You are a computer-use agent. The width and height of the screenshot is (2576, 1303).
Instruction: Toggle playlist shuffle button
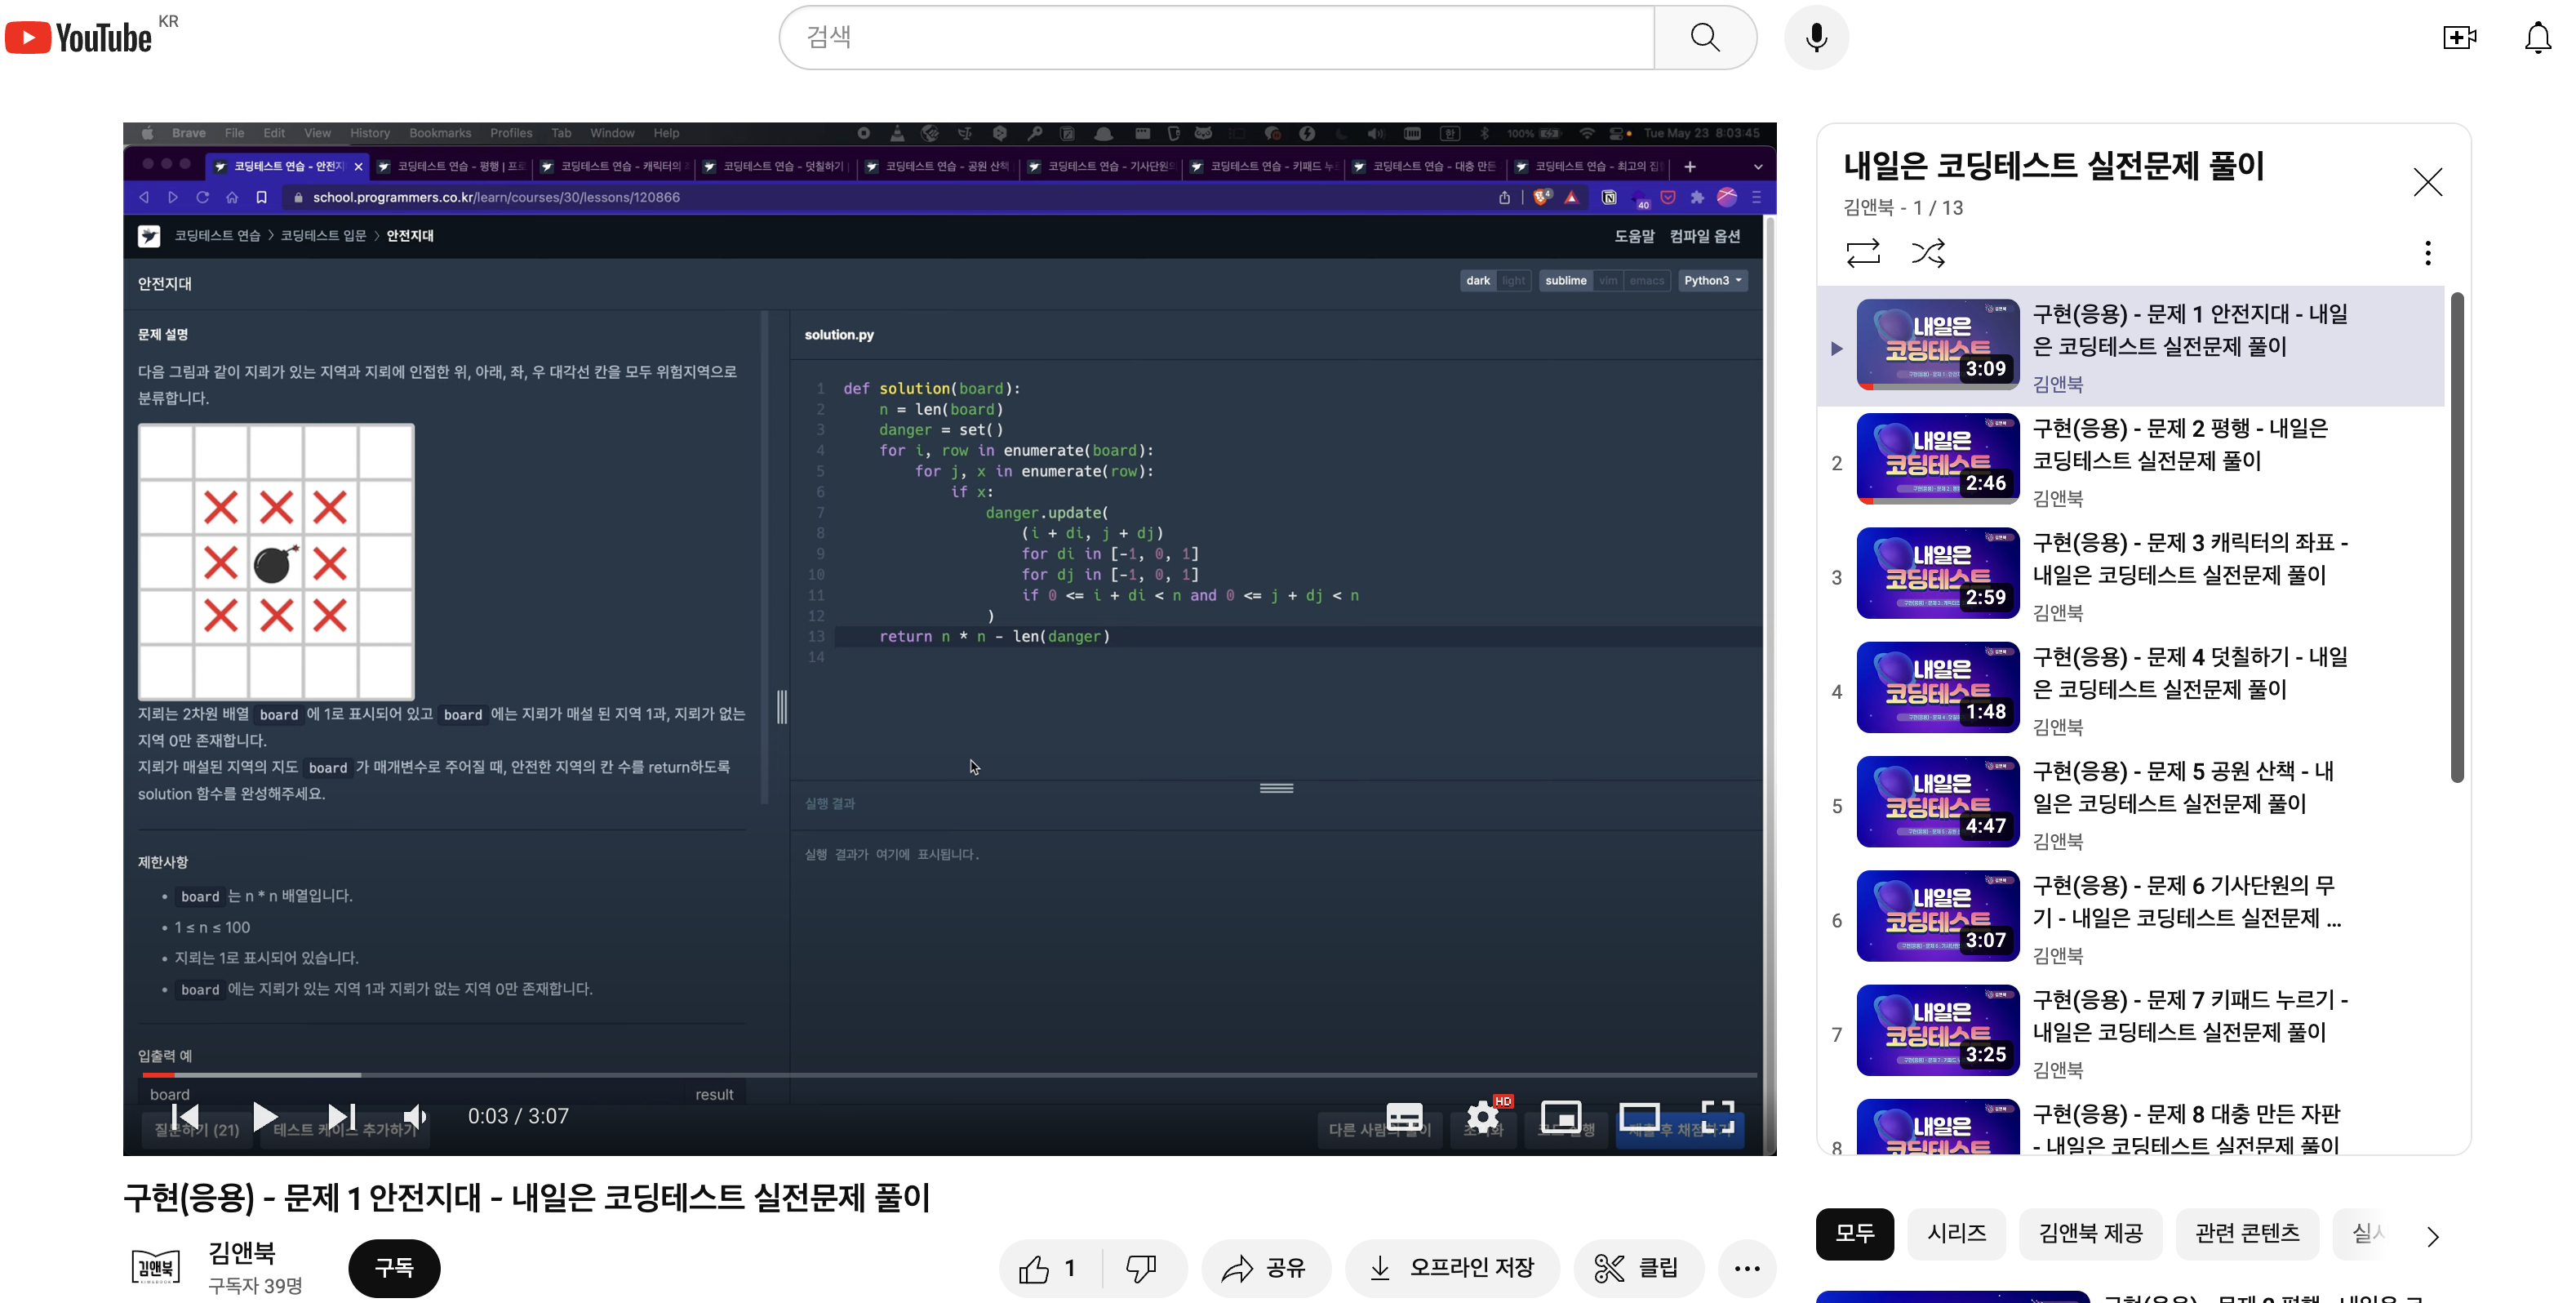1928,253
